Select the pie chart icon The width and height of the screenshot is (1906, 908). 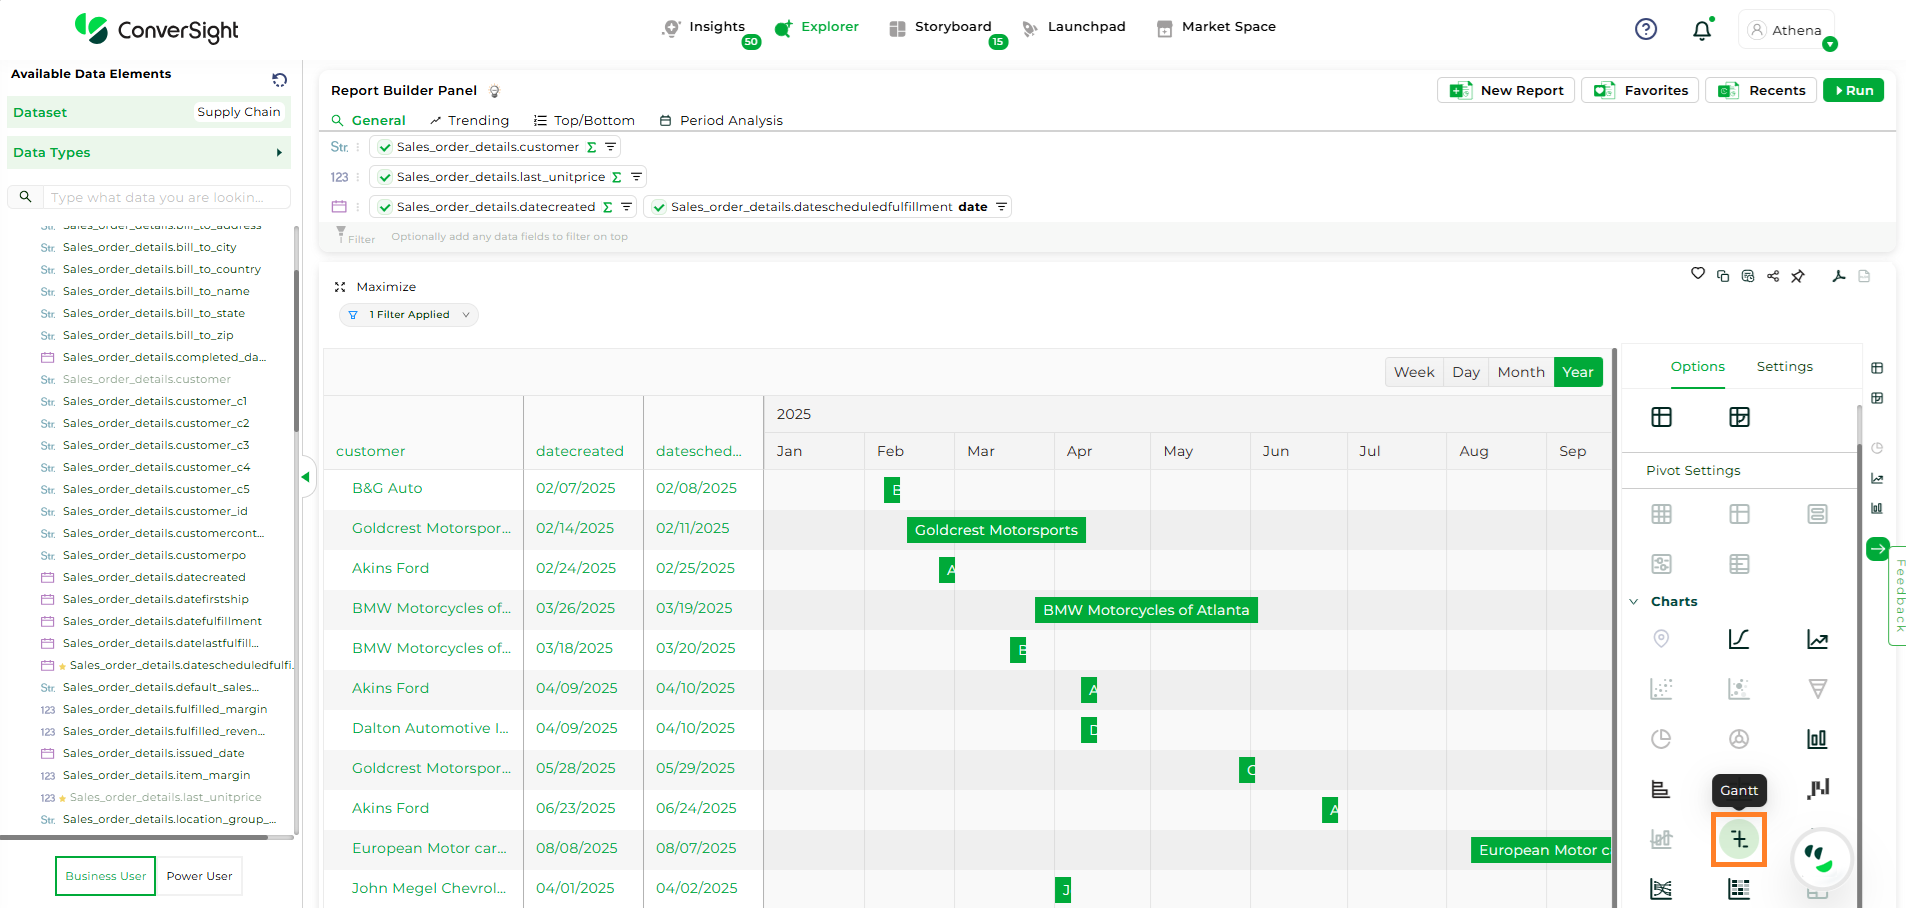(1661, 739)
